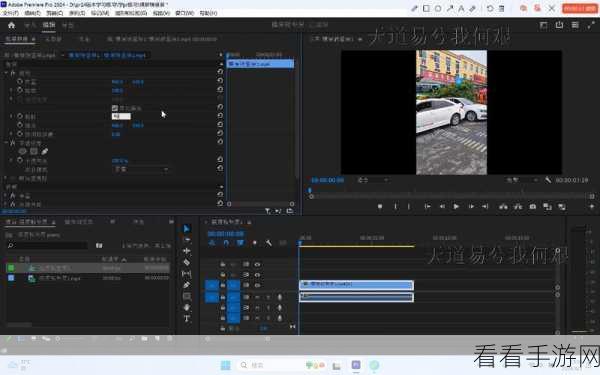This screenshot has height=375, width=600.
Task: Collapse the Opacity effect group
Action: (x=6, y=143)
